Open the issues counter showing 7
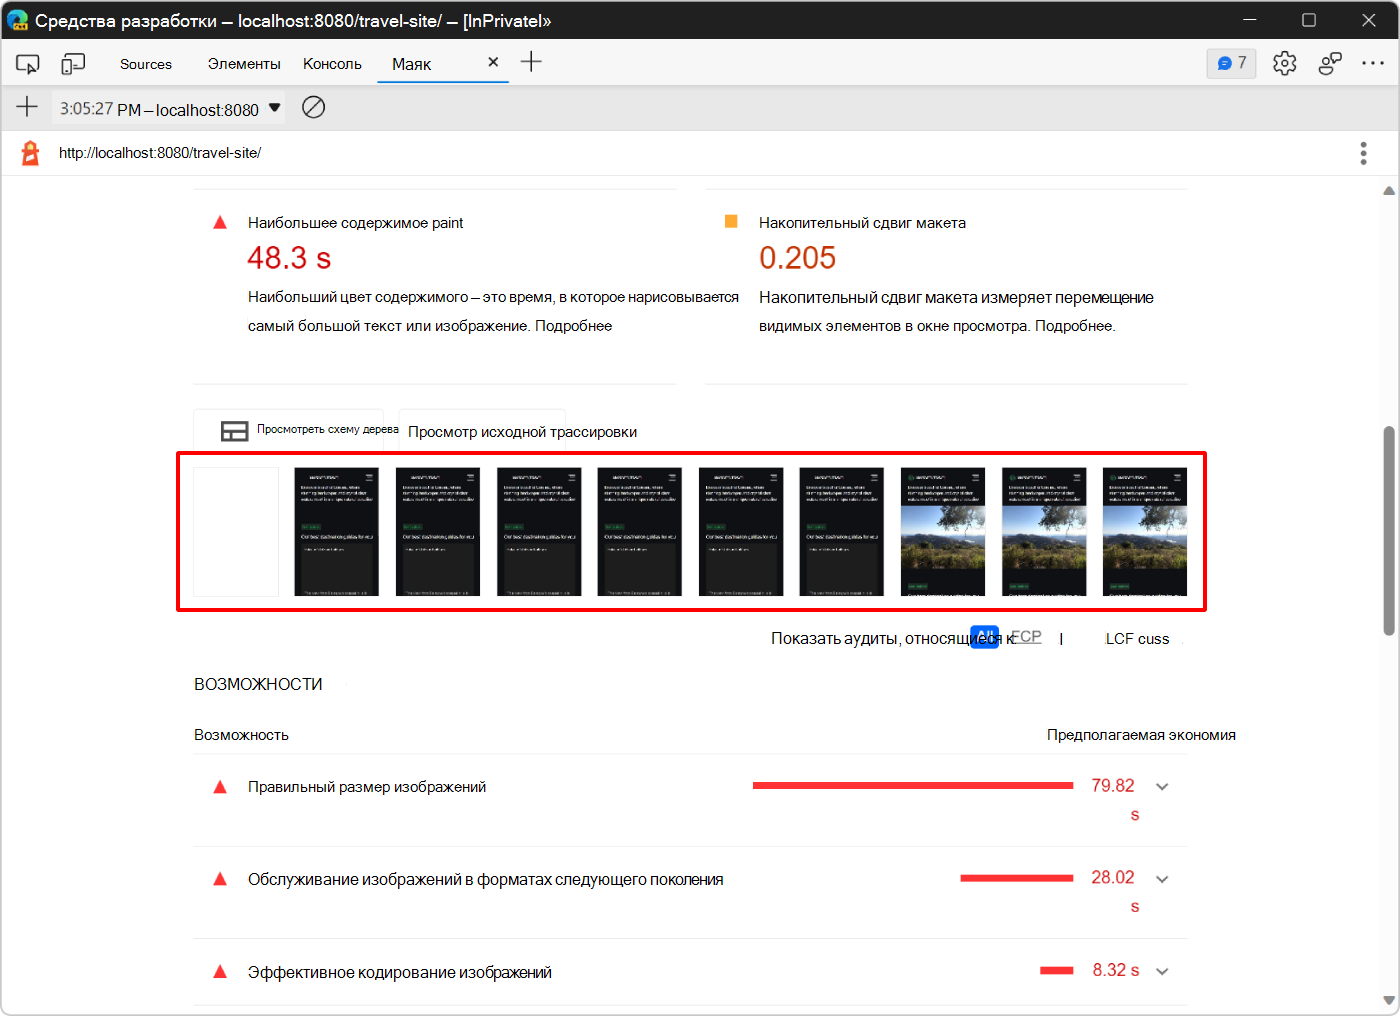This screenshot has width=1400, height=1016. tap(1231, 63)
